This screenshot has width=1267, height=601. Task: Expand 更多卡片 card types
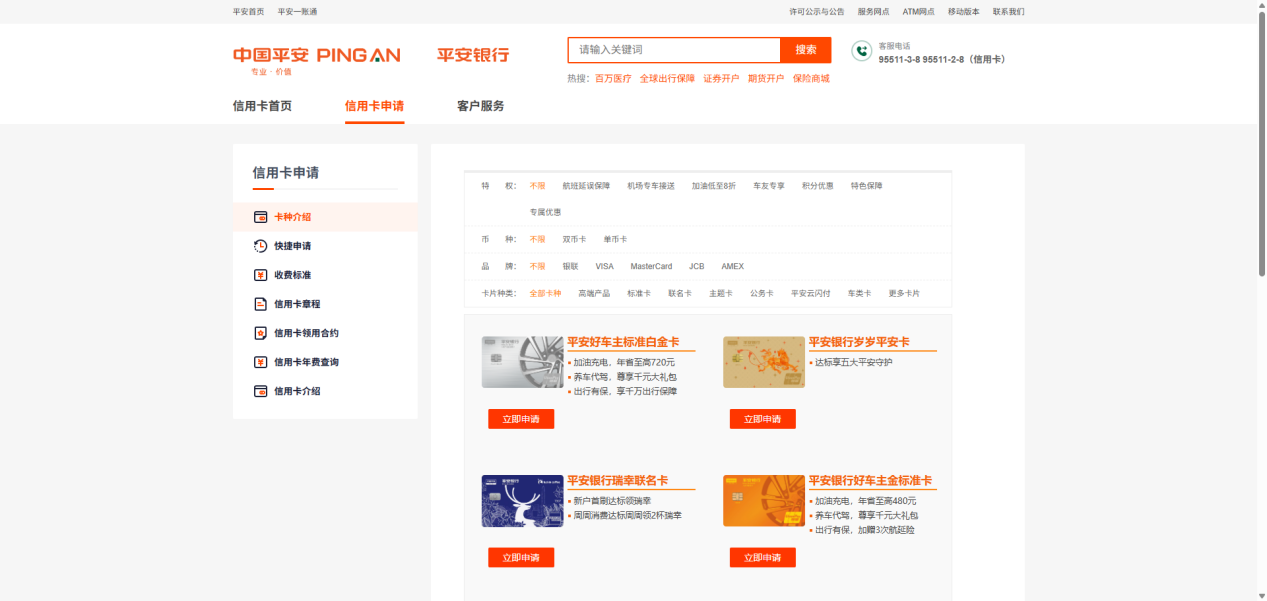(x=904, y=293)
